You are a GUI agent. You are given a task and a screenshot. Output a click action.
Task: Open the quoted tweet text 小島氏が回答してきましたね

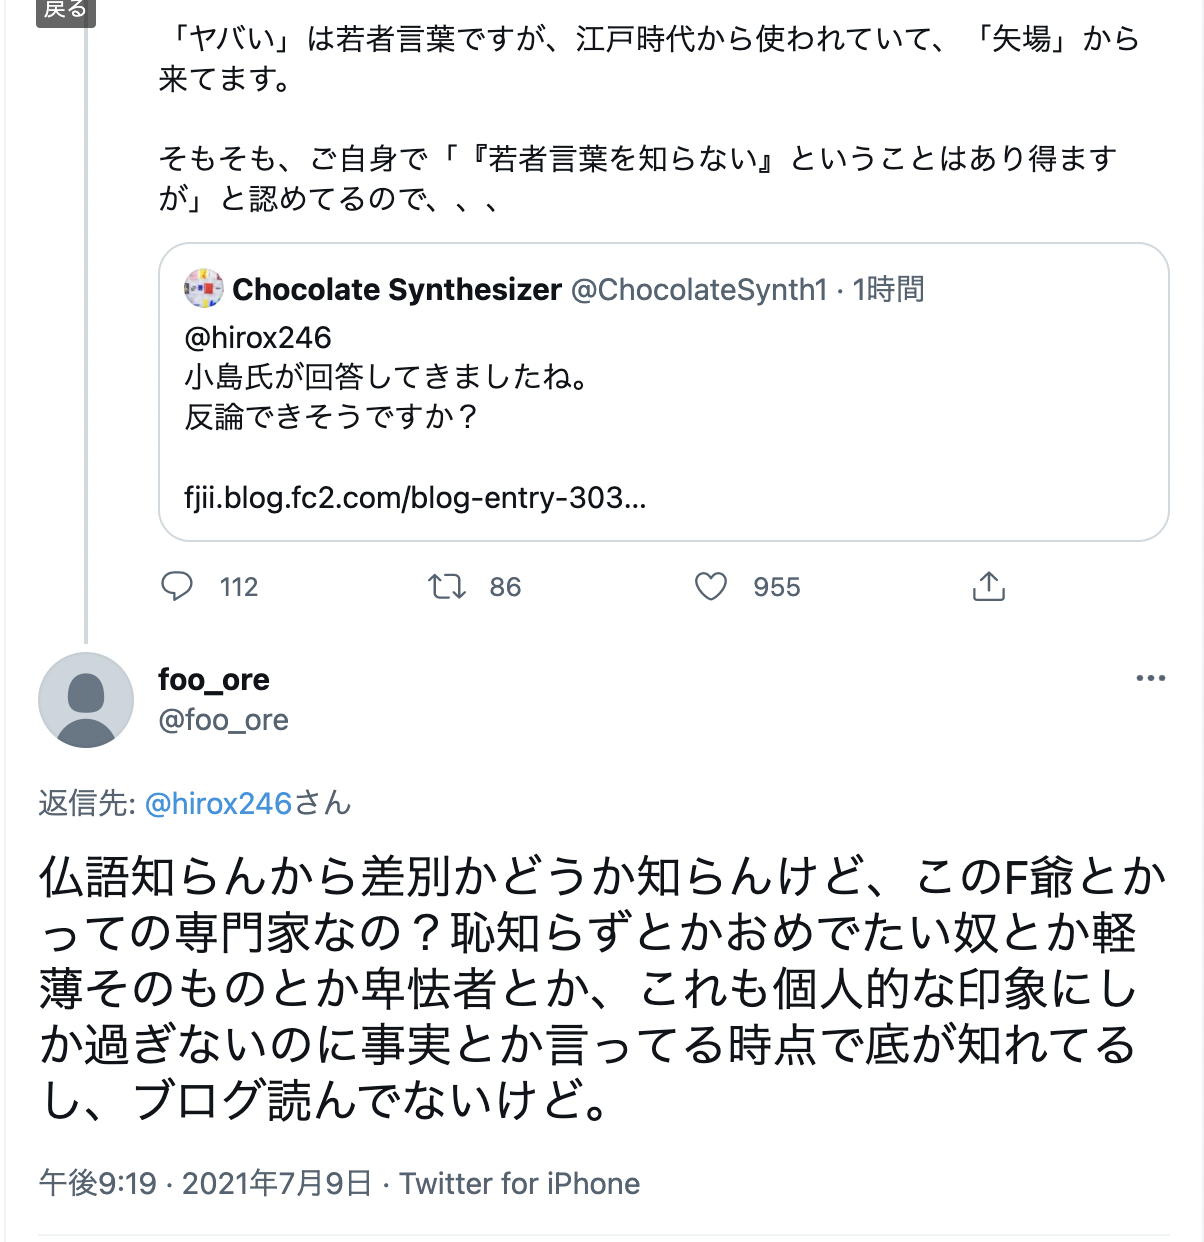pyautogui.click(x=386, y=377)
